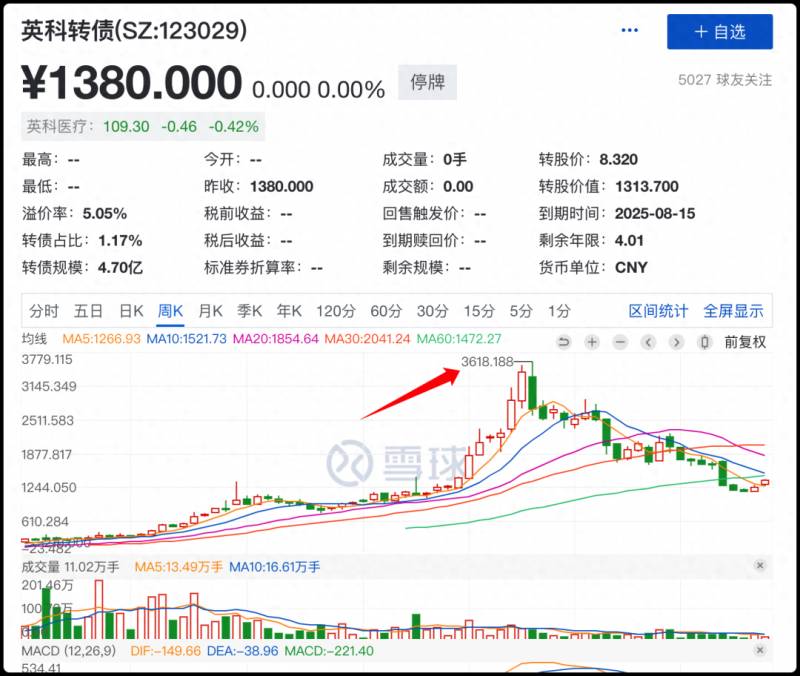The height and width of the screenshot is (676, 800).
Task: Click the 到期时间 2025-08-15 value
Action: point(655,214)
